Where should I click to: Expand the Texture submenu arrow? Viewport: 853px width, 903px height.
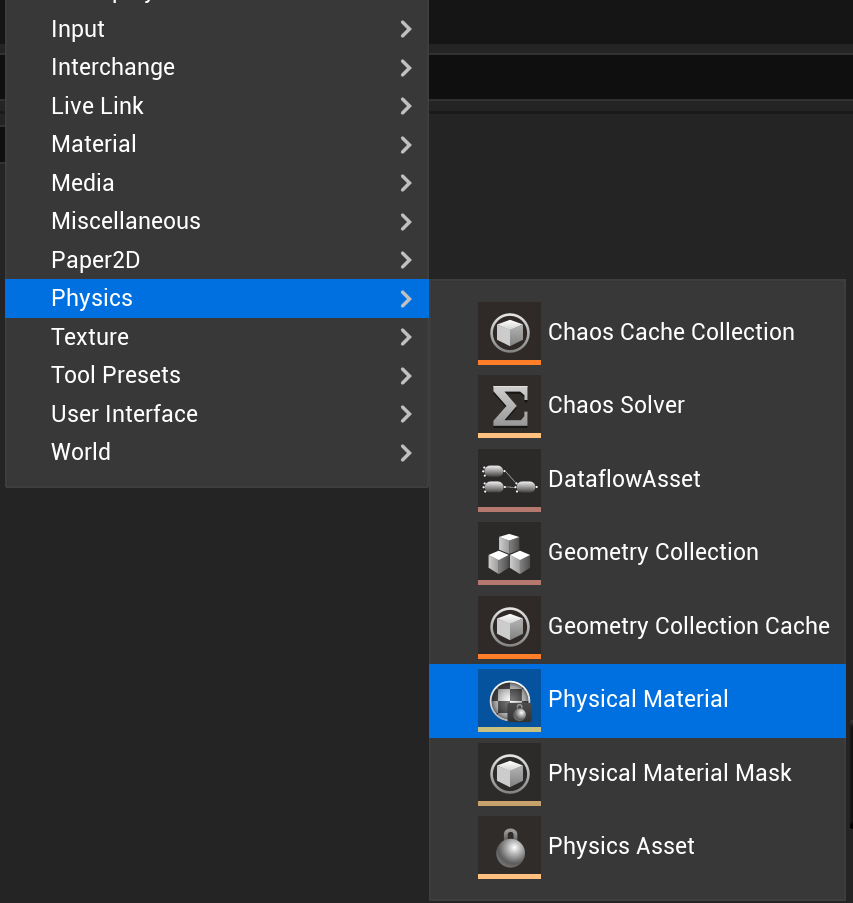pyautogui.click(x=406, y=337)
